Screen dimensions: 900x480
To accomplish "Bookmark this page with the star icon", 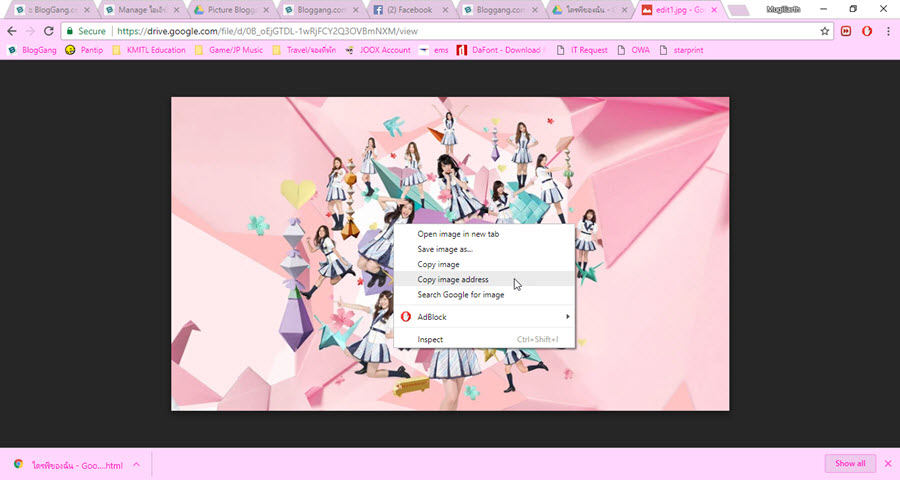I will click(825, 31).
